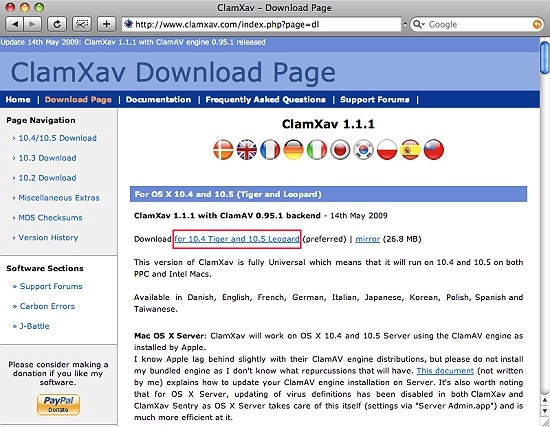Click the vertical scrollbar thumb
This screenshot has width=550, height=427.
coord(544,58)
